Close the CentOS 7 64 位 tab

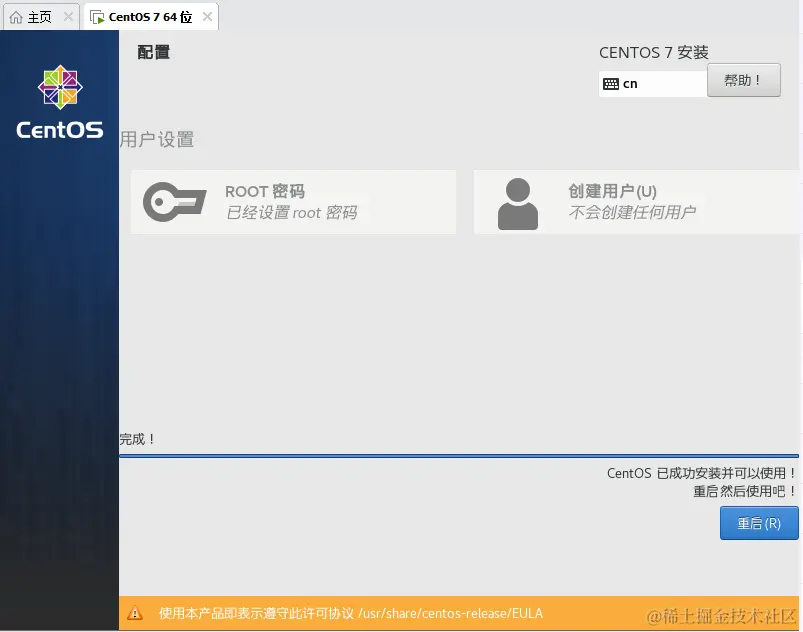pos(207,17)
